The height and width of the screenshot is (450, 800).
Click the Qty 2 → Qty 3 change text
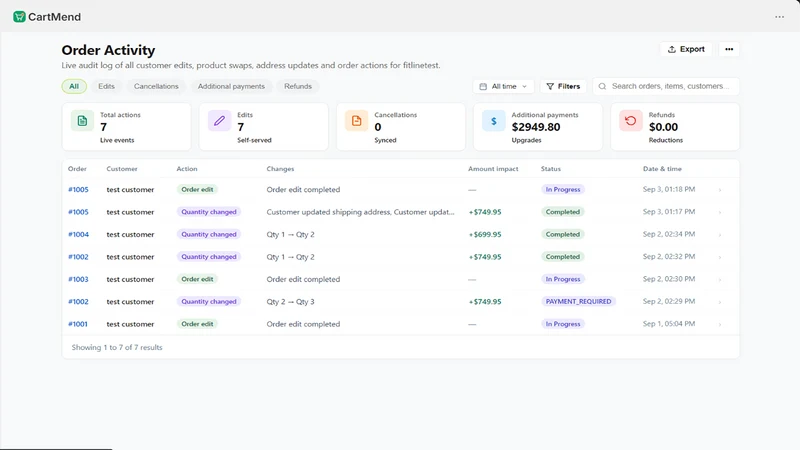(x=290, y=302)
